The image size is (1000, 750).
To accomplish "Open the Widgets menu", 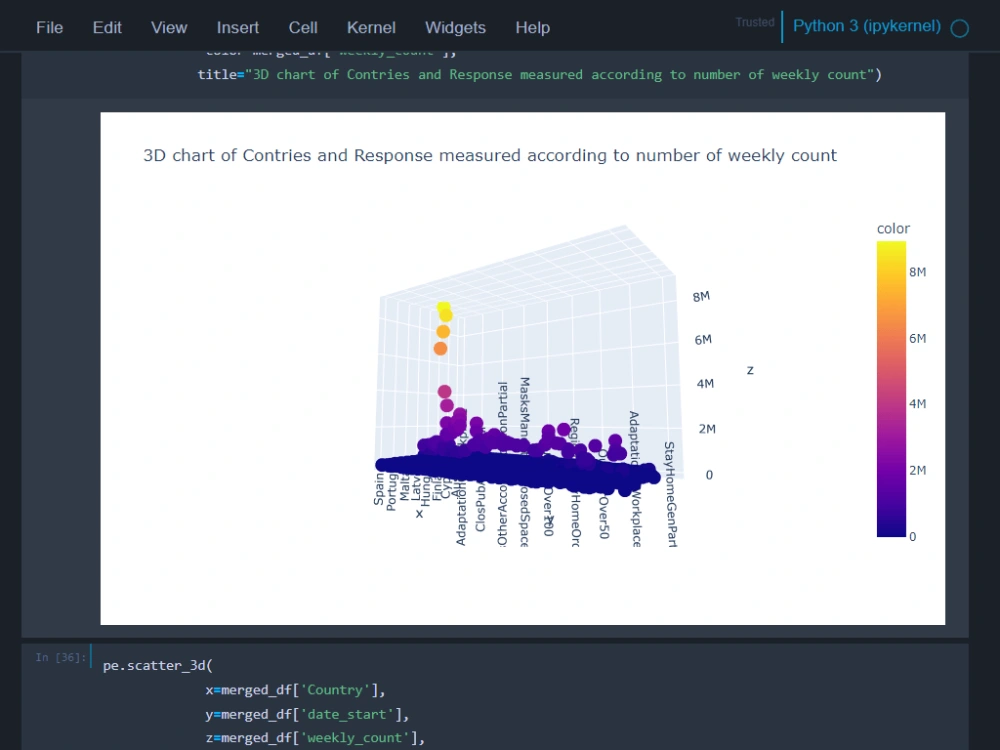I will pos(455,28).
